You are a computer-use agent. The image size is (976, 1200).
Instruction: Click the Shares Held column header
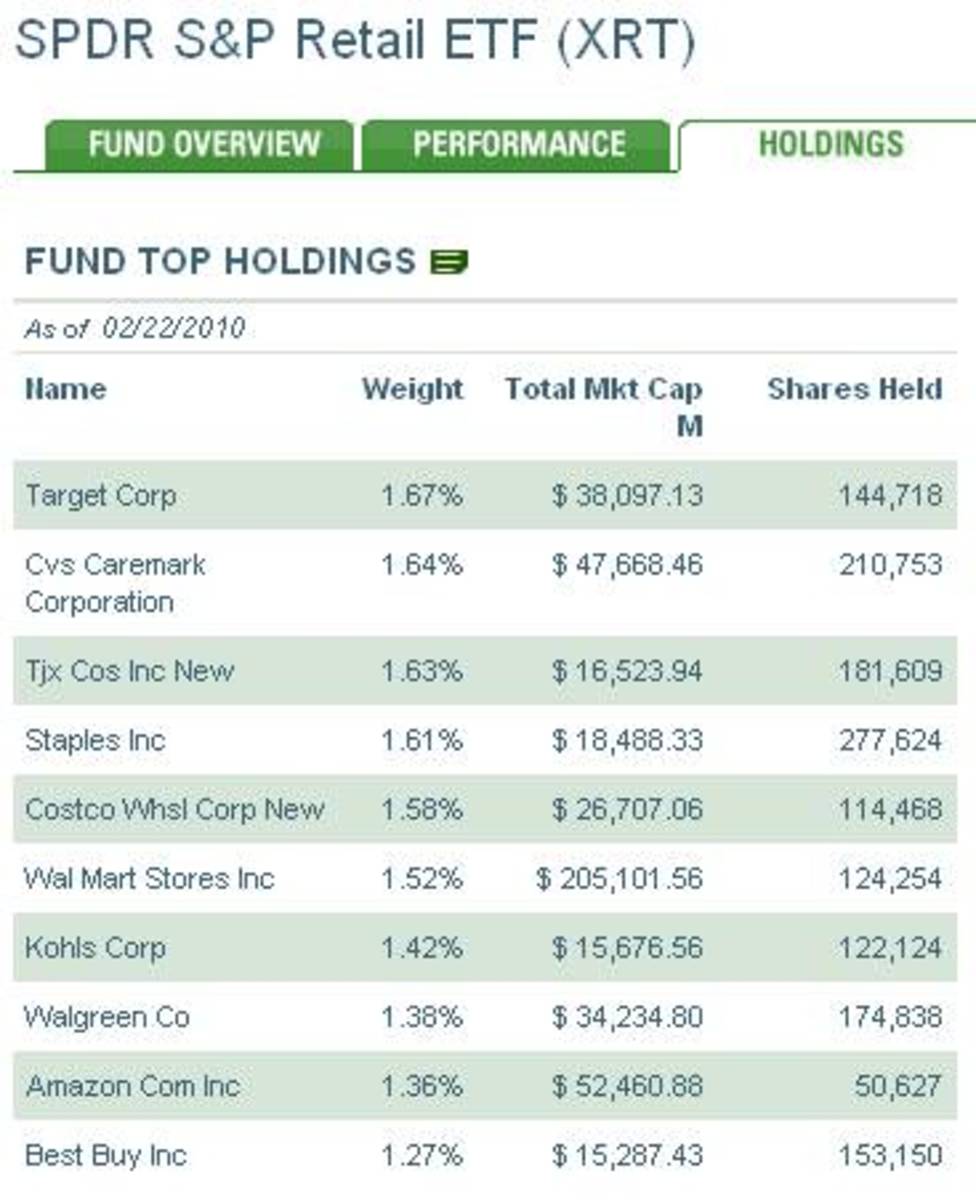pyautogui.click(x=854, y=389)
